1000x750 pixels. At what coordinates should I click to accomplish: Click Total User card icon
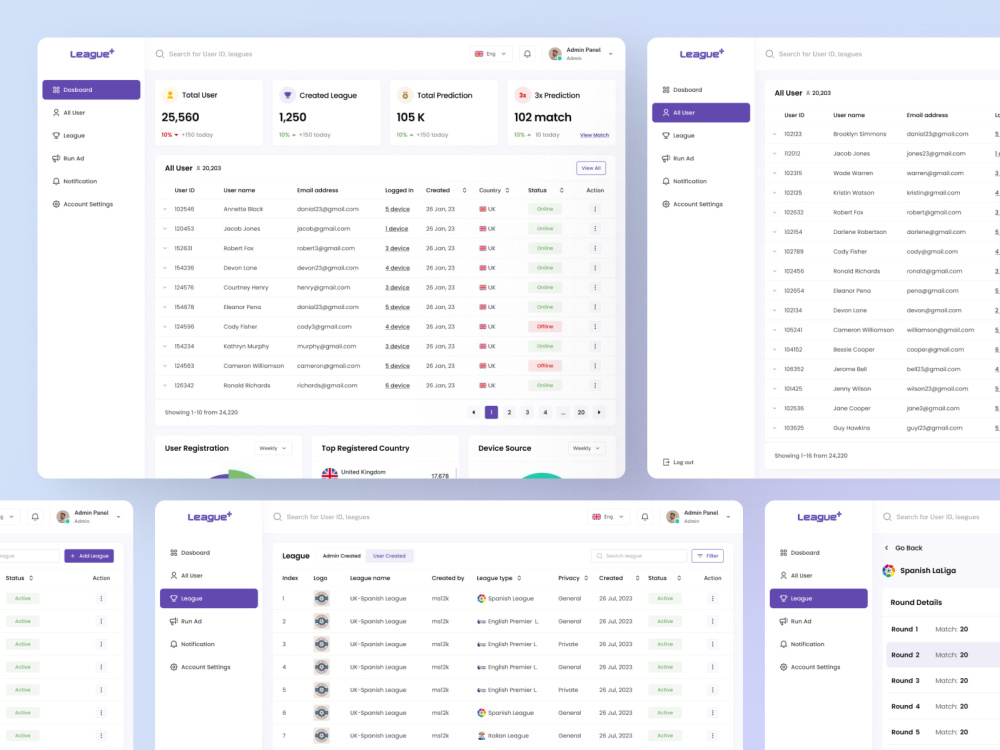(x=170, y=95)
